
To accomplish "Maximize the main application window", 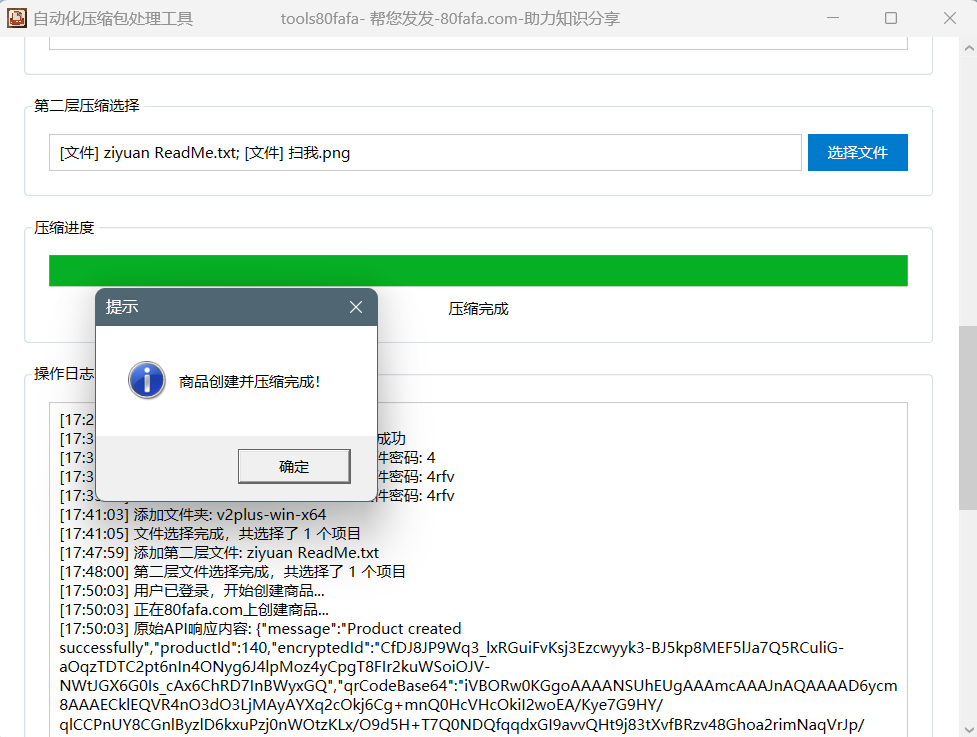I will [x=890, y=18].
